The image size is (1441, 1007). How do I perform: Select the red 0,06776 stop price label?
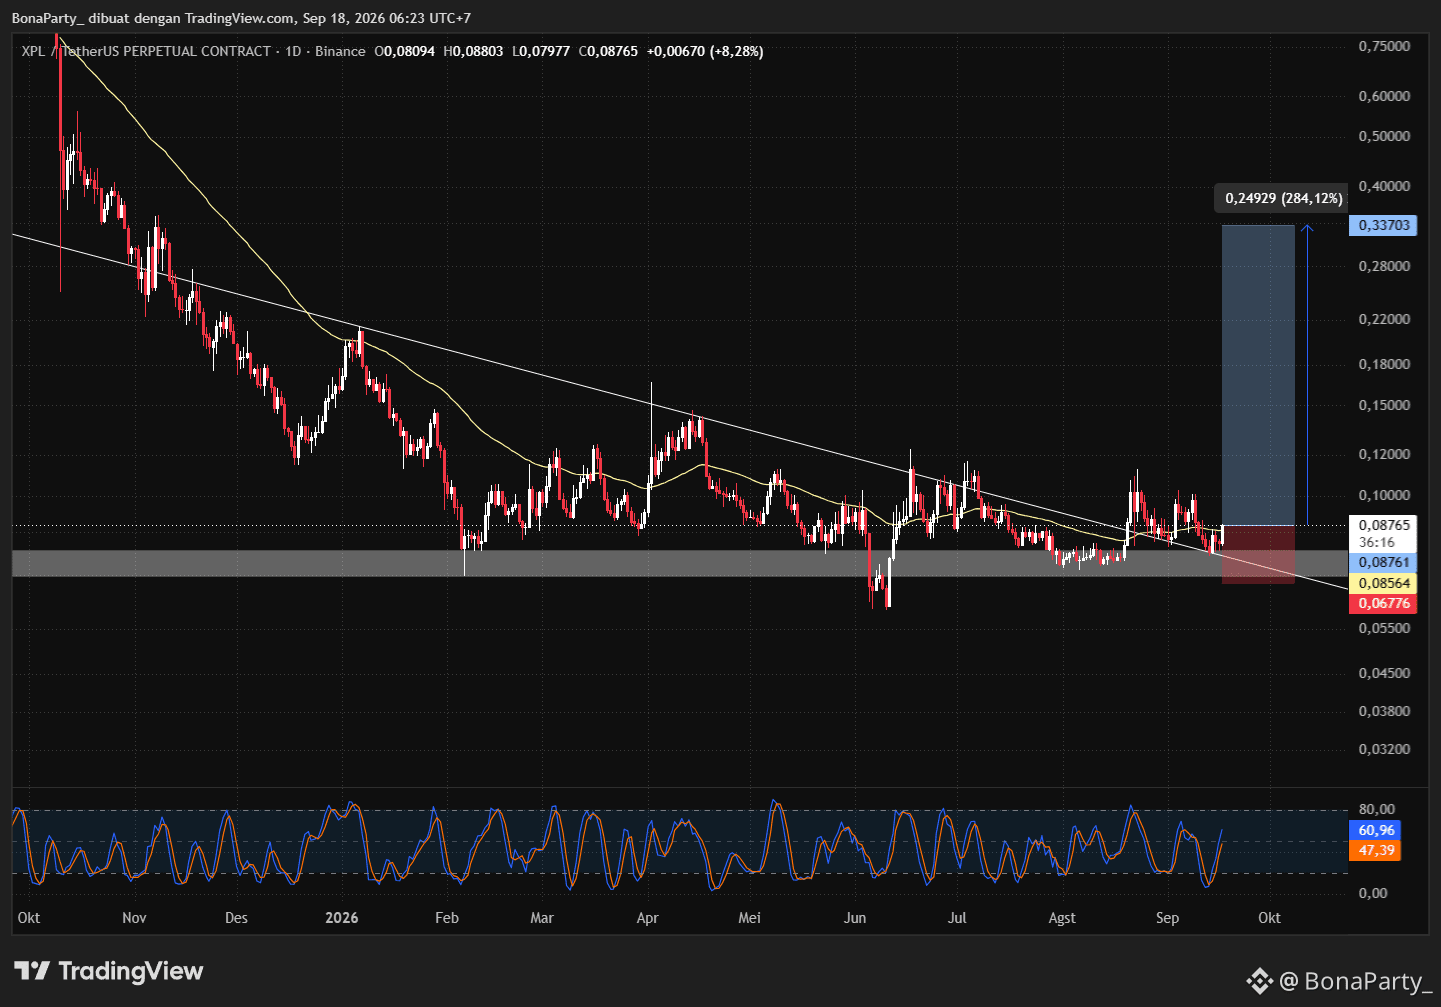(x=1383, y=603)
